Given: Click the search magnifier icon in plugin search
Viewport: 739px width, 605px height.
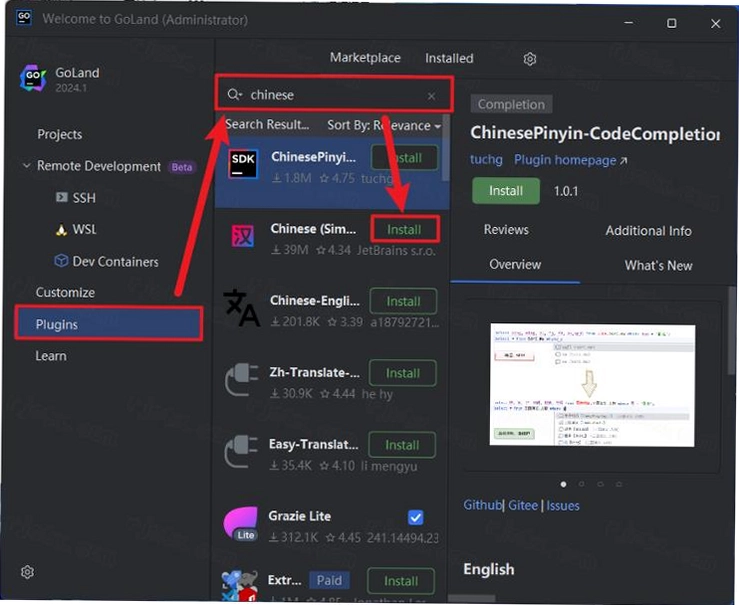Looking at the screenshot, I should pos(234,95).
